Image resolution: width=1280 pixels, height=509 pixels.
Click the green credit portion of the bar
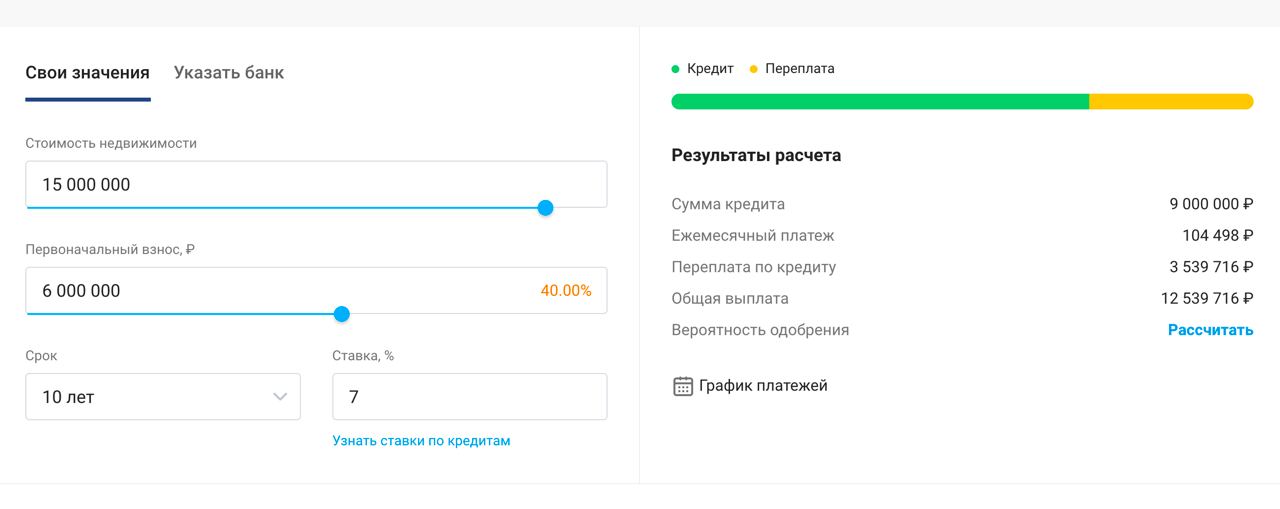(880, 101)
